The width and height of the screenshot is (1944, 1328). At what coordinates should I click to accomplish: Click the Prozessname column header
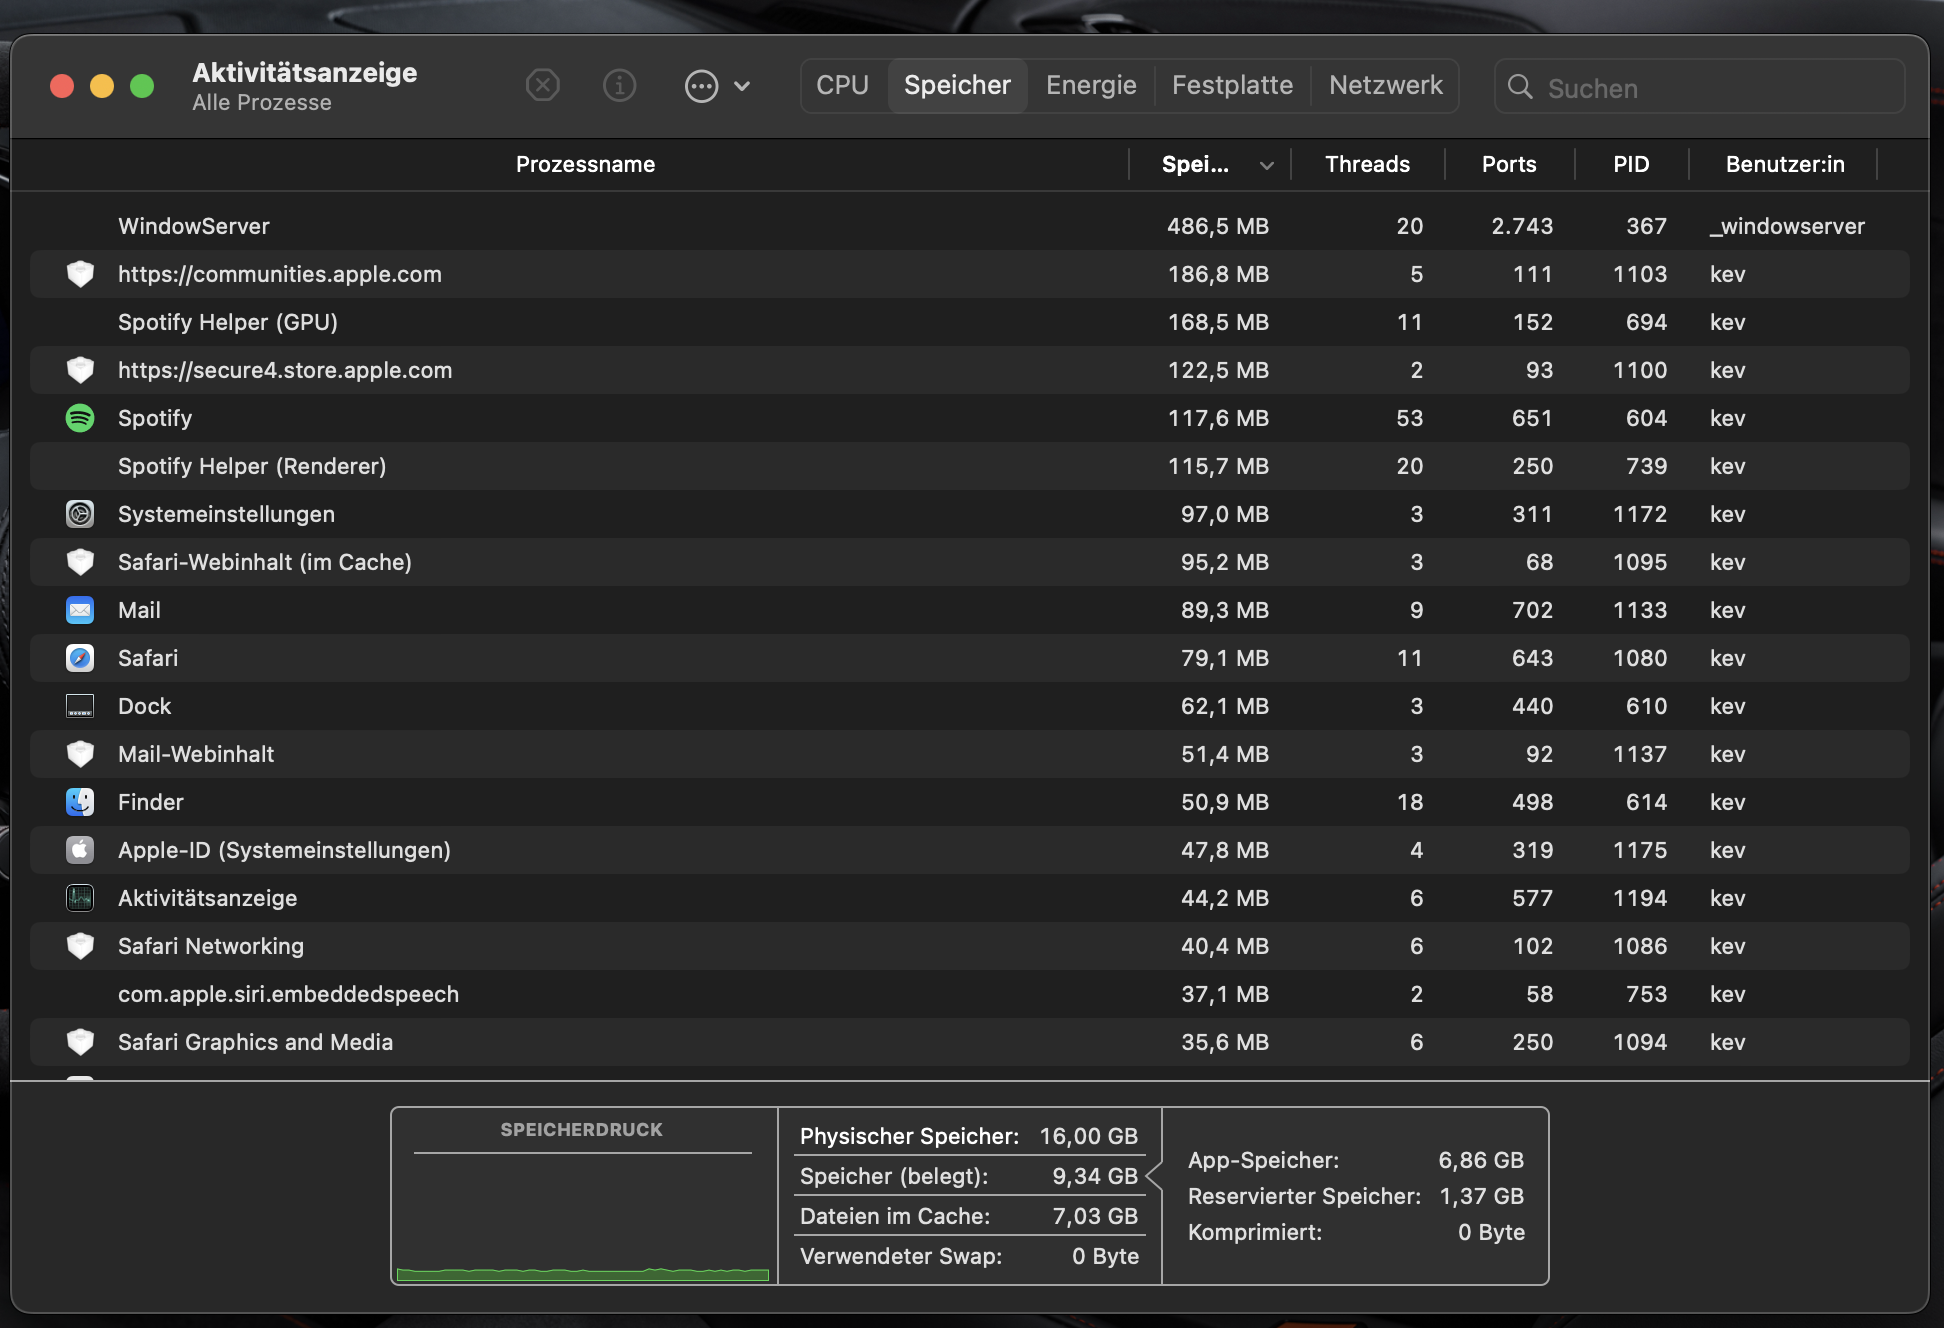click(585, 164)
